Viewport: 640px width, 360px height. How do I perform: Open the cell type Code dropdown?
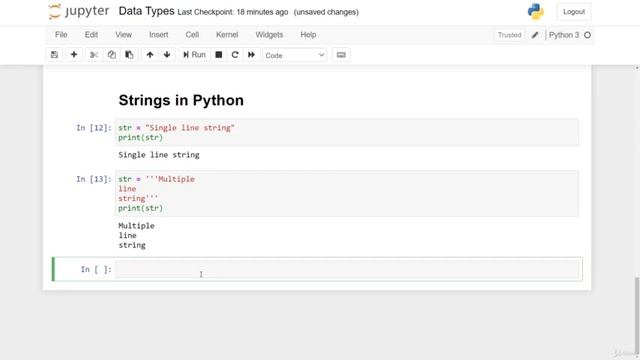click(x=295, y=55)
